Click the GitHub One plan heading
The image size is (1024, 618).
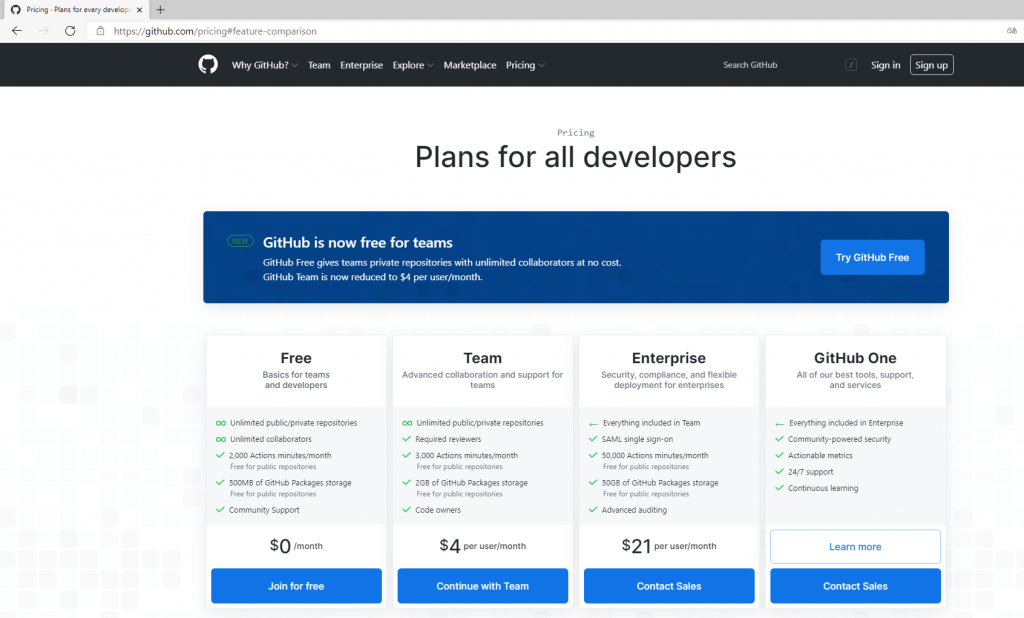click(855, 358)
